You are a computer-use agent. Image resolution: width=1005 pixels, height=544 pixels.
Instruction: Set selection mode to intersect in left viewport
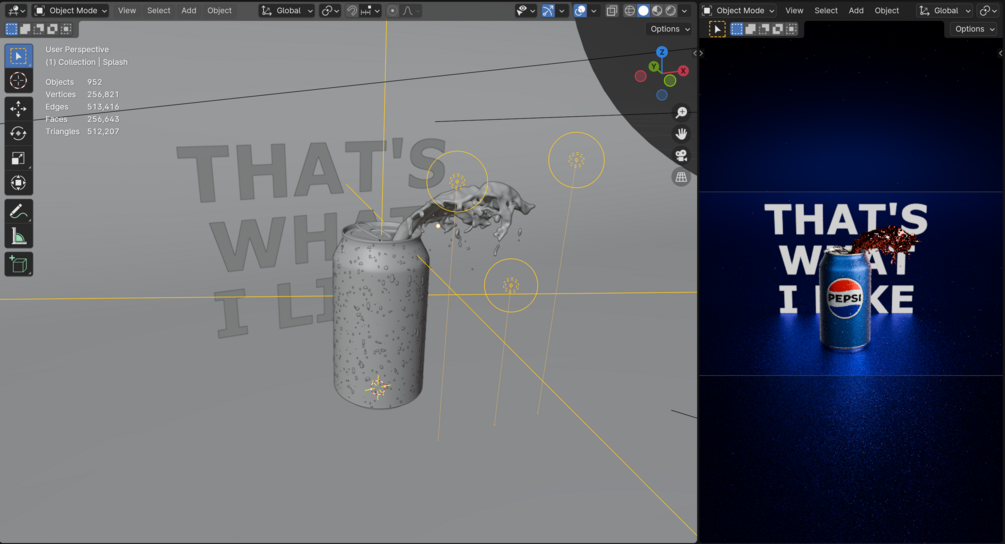(66, 29)
